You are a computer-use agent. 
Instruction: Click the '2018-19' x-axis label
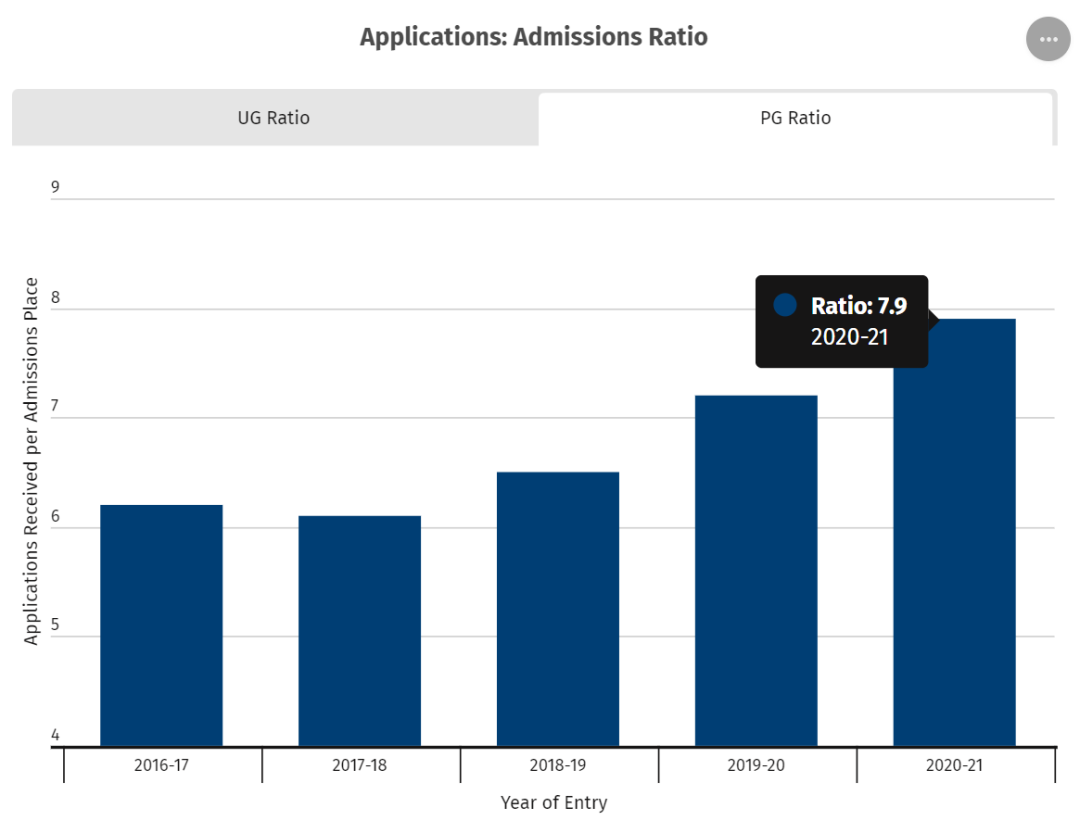[558, 765]
